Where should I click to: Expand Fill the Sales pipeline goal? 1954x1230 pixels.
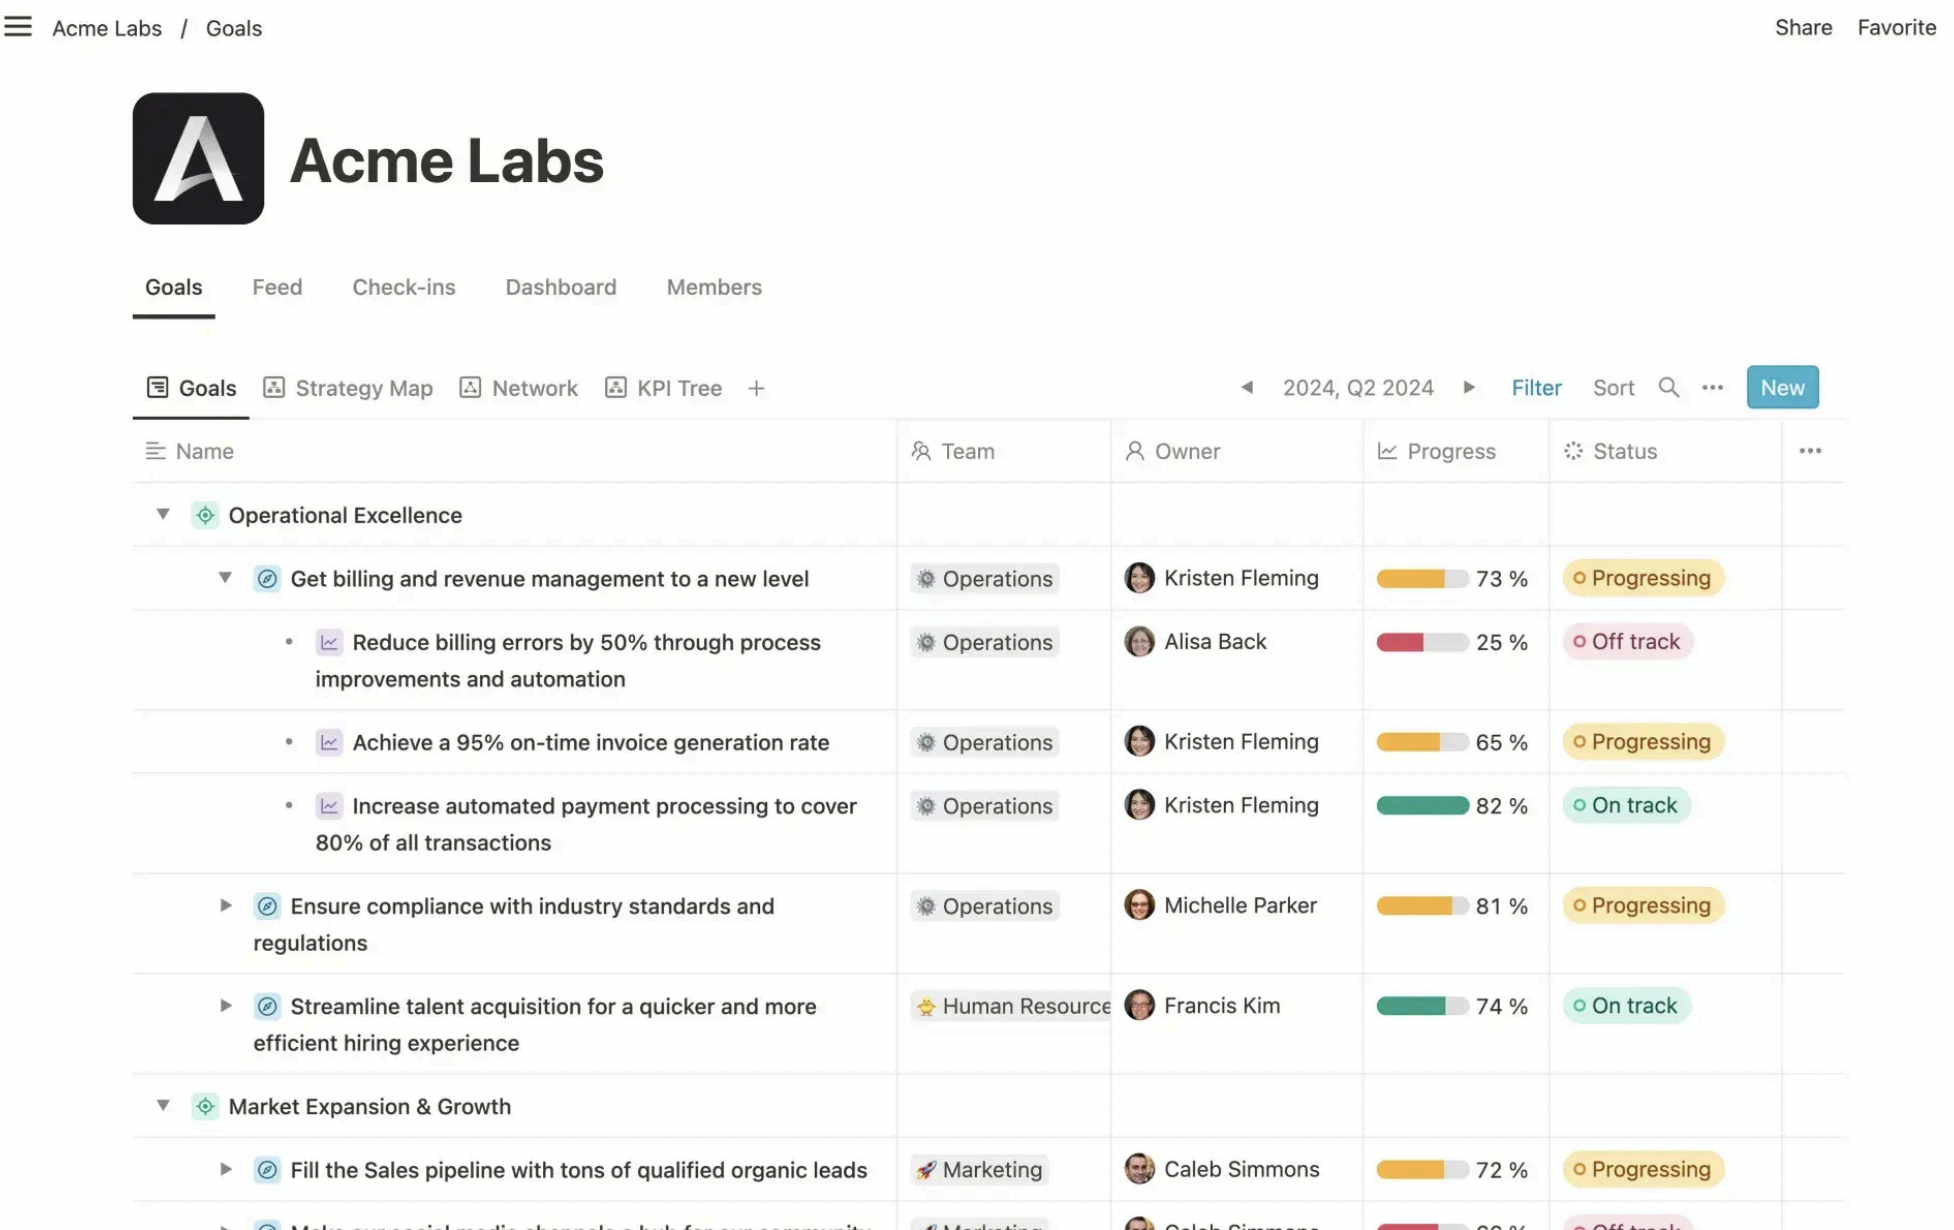(226, 1169)
